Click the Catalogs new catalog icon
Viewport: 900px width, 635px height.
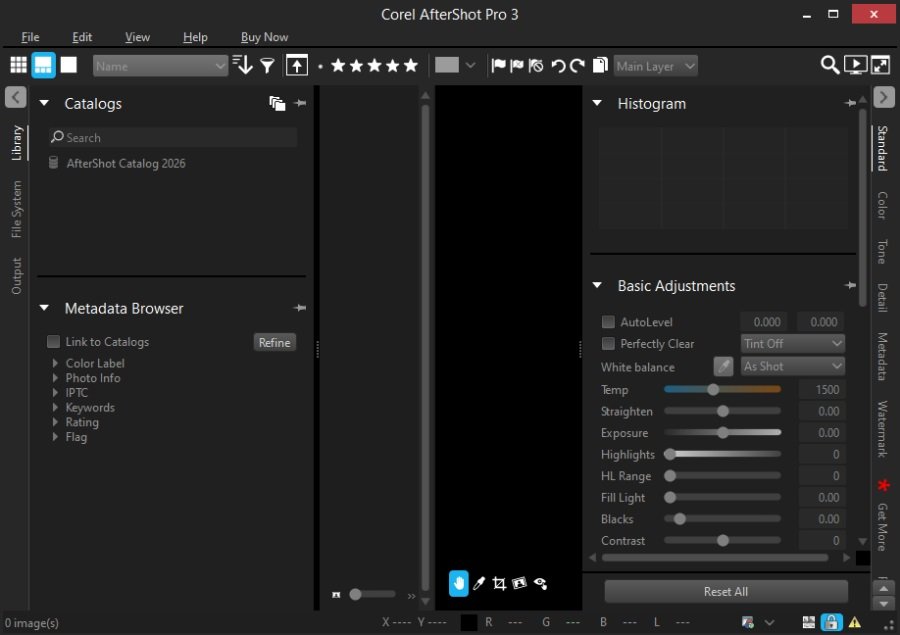277,103
